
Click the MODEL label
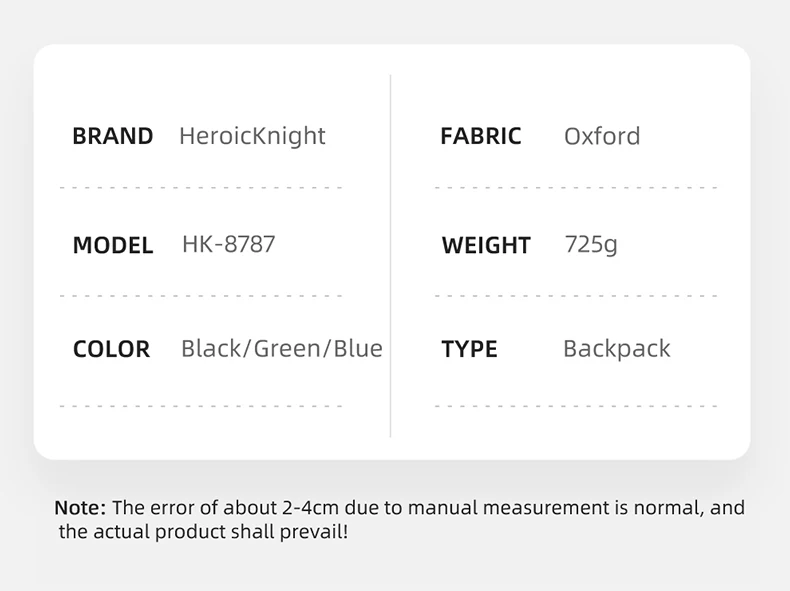click(x=113, y=245)
